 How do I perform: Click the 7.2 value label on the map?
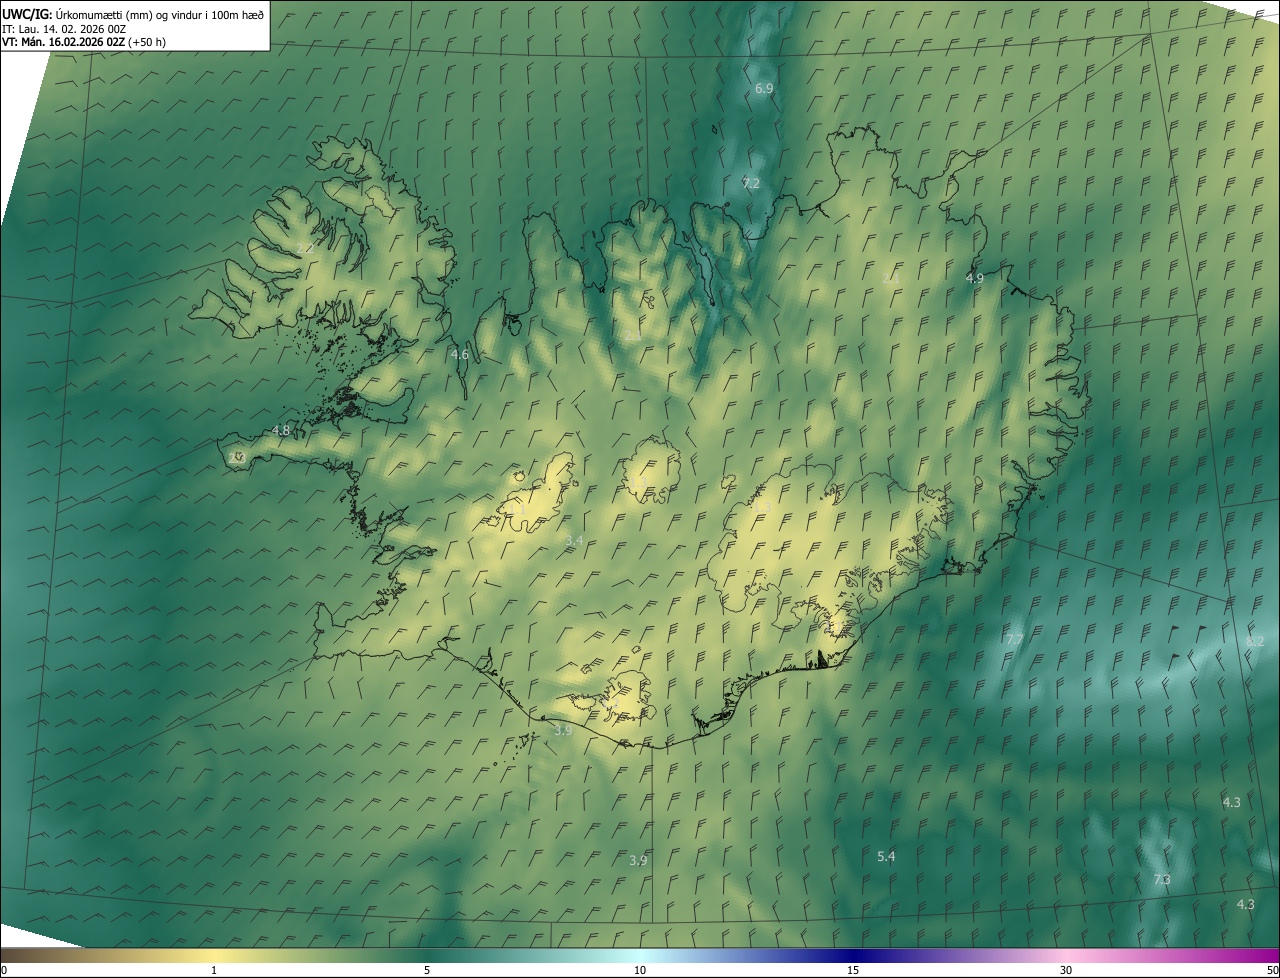point(751,183)
